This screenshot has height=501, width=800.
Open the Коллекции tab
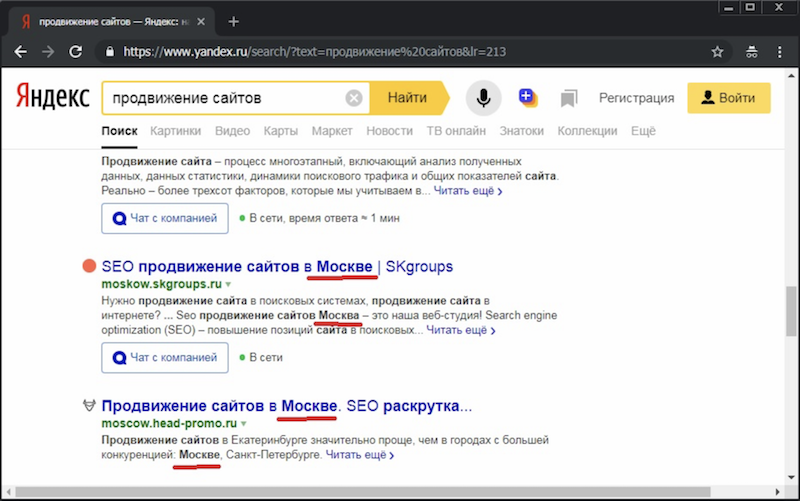[587, 131]
